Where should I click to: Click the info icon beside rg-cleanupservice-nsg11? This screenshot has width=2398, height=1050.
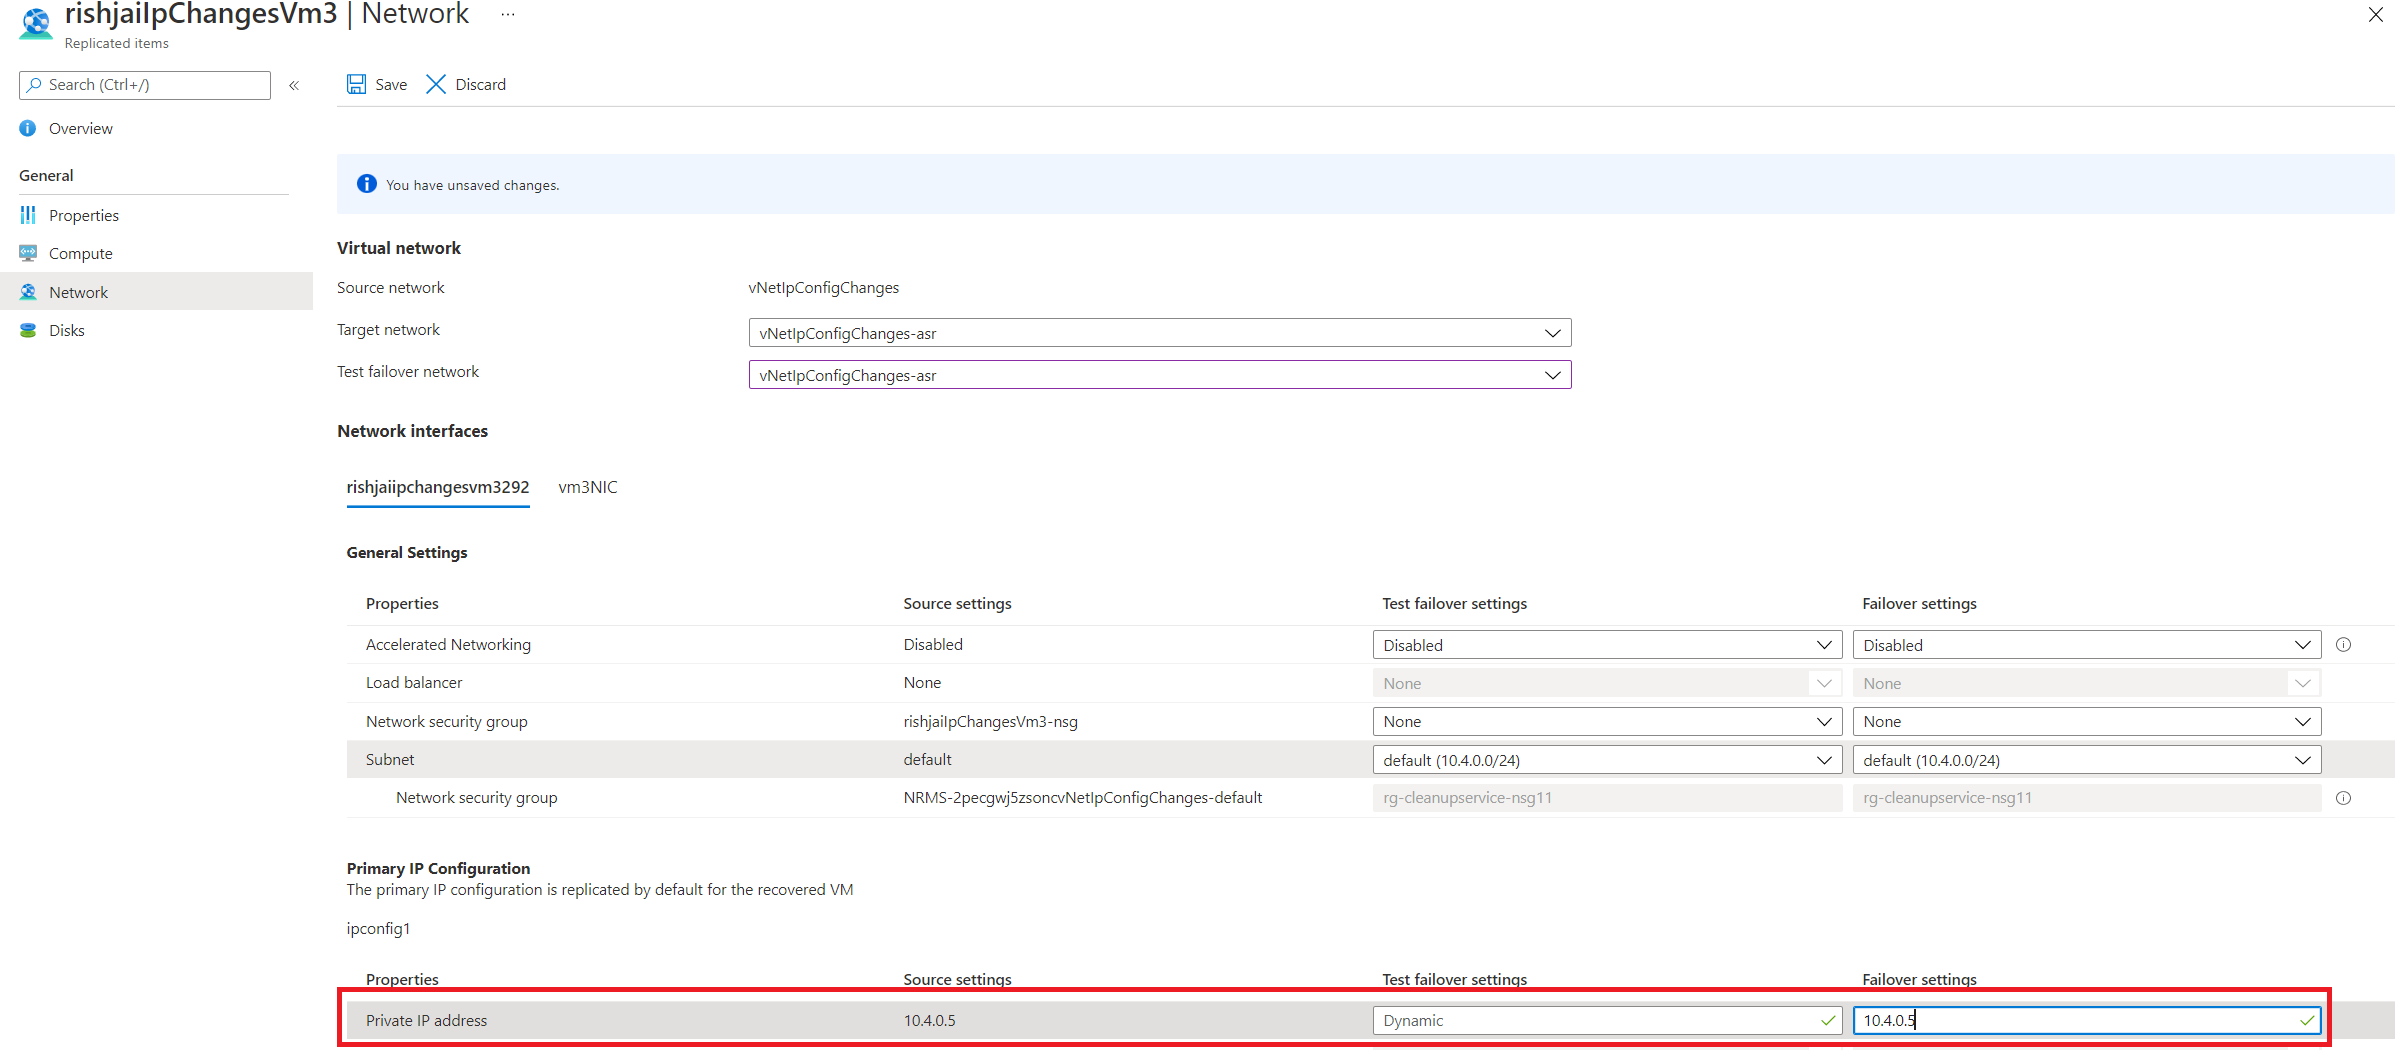(2344, 798)
